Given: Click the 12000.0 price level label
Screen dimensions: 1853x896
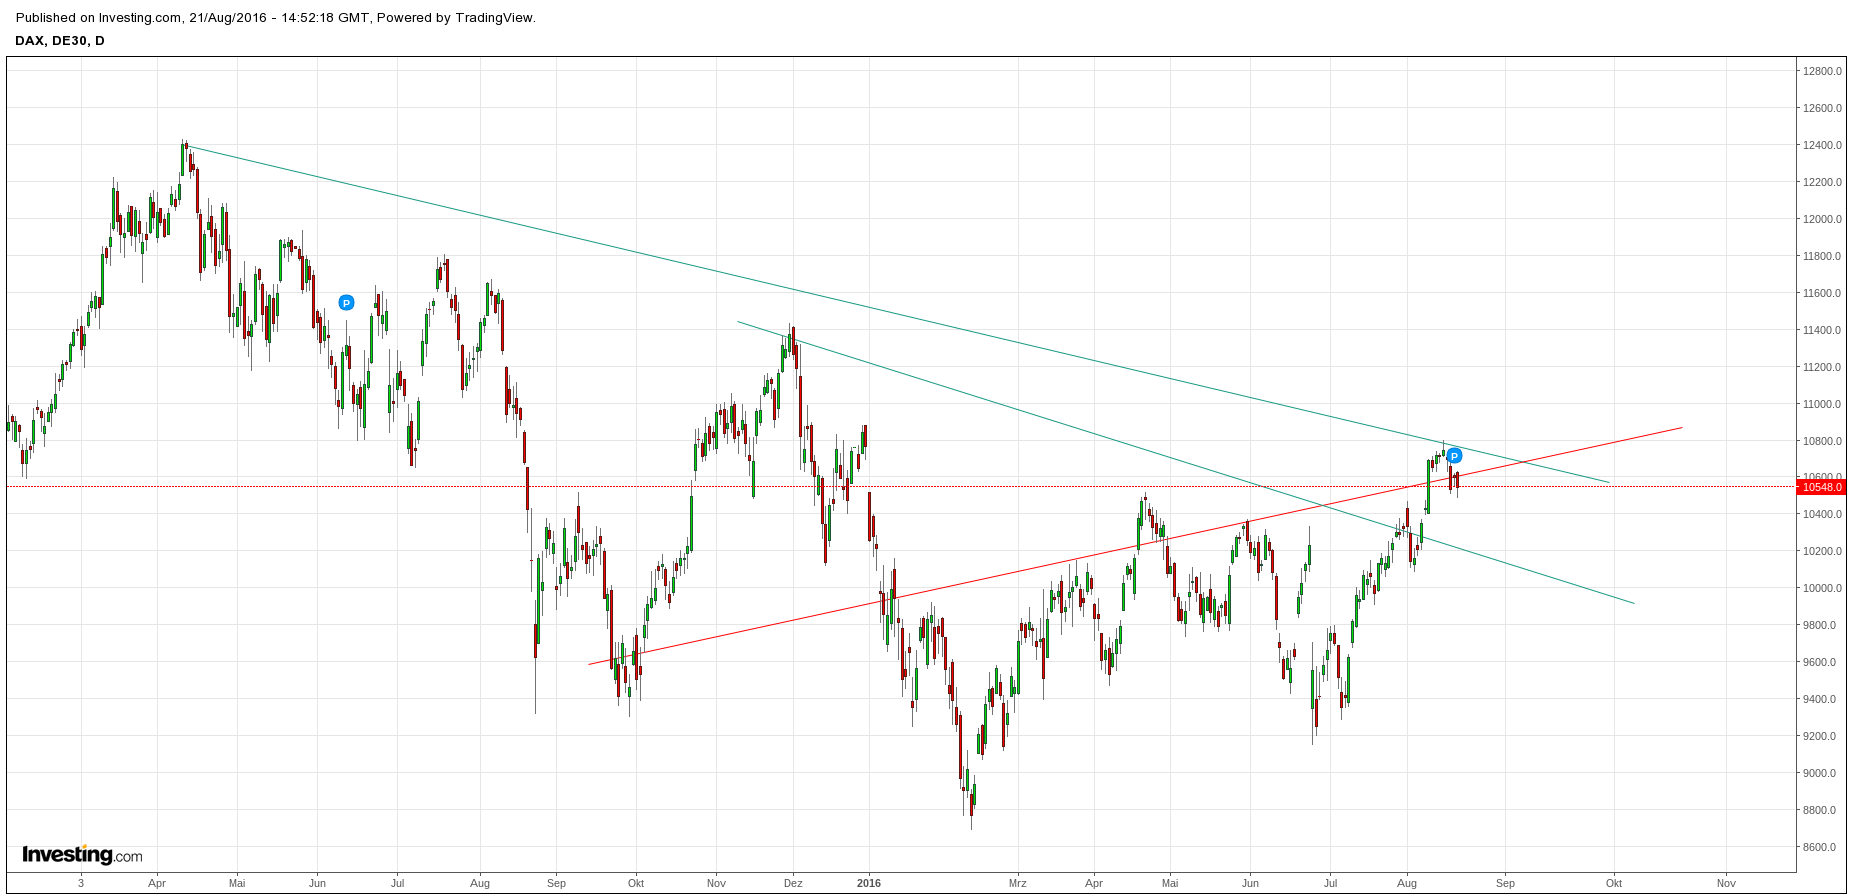Looking at the screenshot, I should pyautogui.click(x=1822, y=219).
